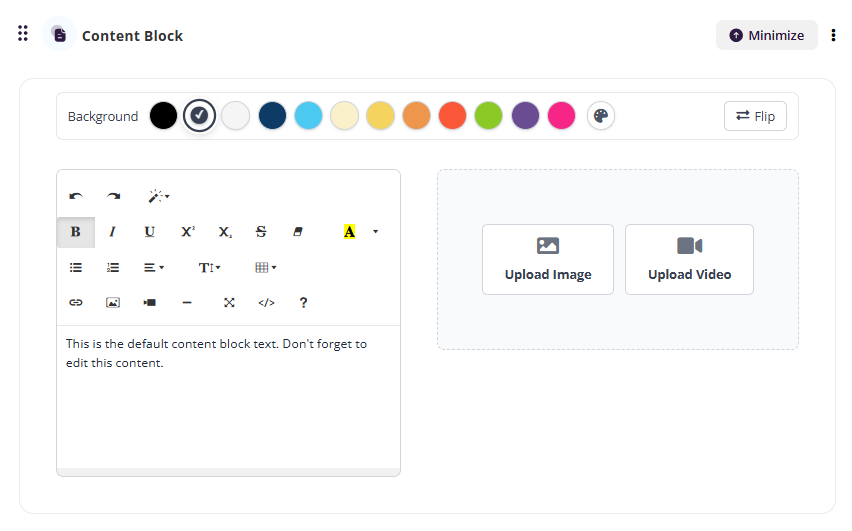852x531 pixels.
Task: Toggle strikethrough formatting
Action: coord(261,232)
